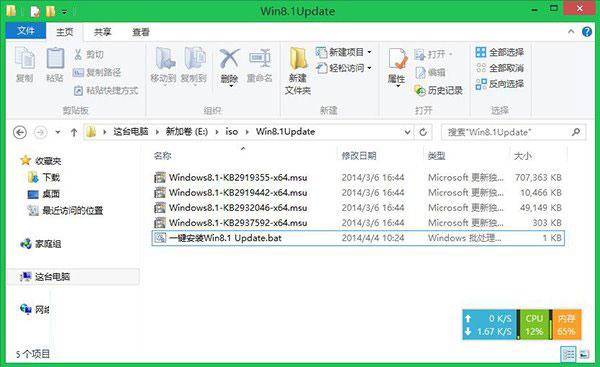Switch to details view icon in status bar
Image resolution: width=600 pixels, height=367 pixels.
click(x=568, y=354)
